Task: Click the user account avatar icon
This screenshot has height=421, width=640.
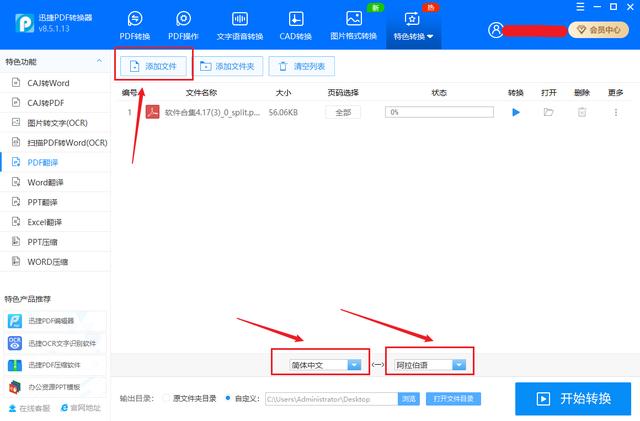Action: coord(496,30)
